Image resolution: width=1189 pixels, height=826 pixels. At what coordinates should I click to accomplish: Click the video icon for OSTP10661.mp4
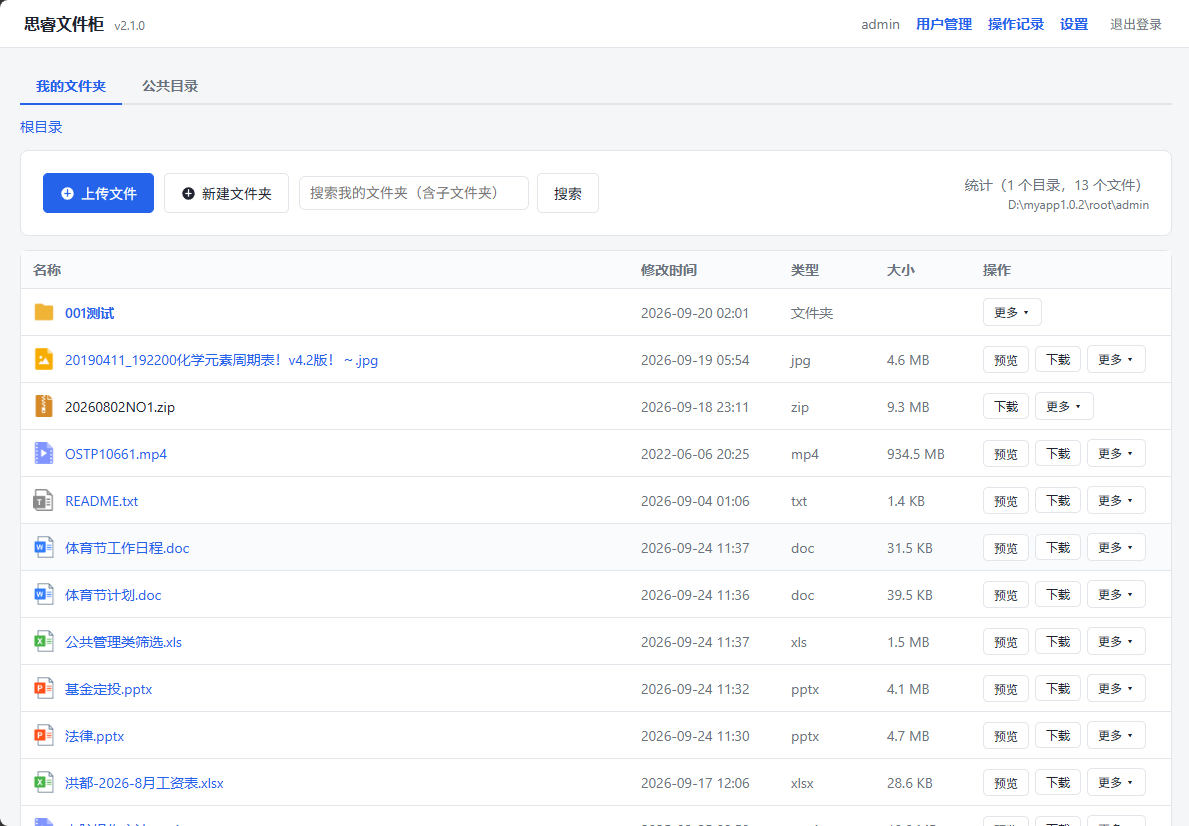pos(44,454)
